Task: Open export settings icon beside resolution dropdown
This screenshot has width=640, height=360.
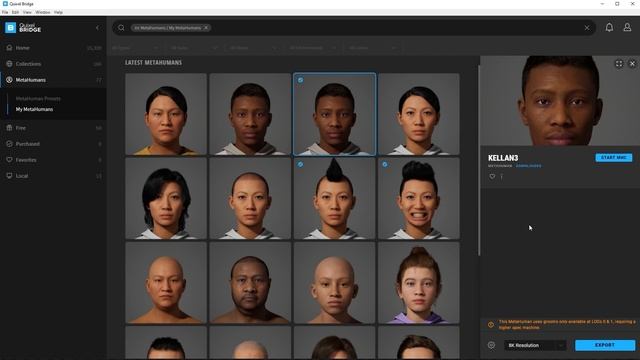Action: click(x=491, y=345)
